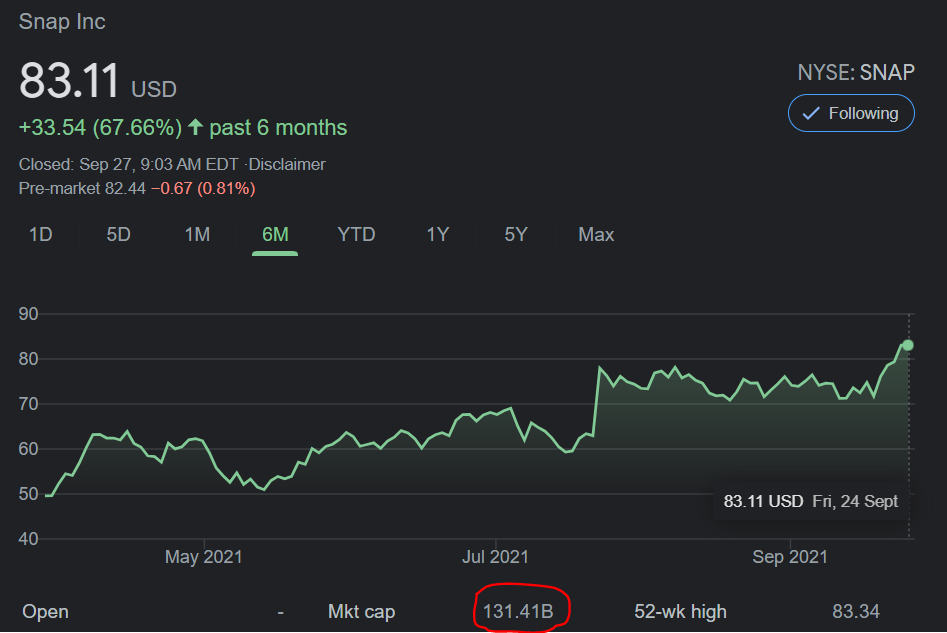Viewport: 947px width, 633px height.
Task: Toggle the Following button for SNAP
Action: point(851,113)
